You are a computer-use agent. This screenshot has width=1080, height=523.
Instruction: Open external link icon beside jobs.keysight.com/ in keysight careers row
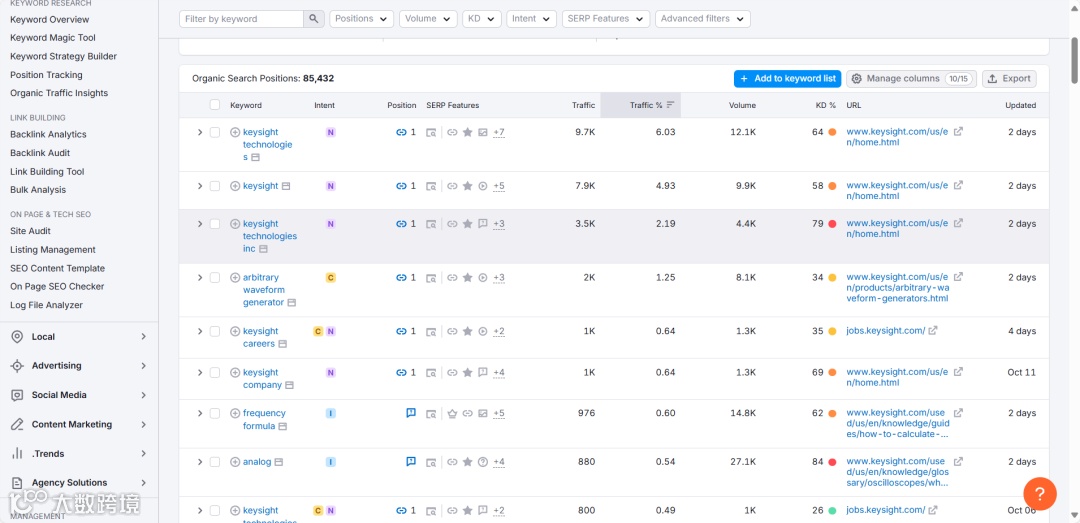(x=933, y=331)
